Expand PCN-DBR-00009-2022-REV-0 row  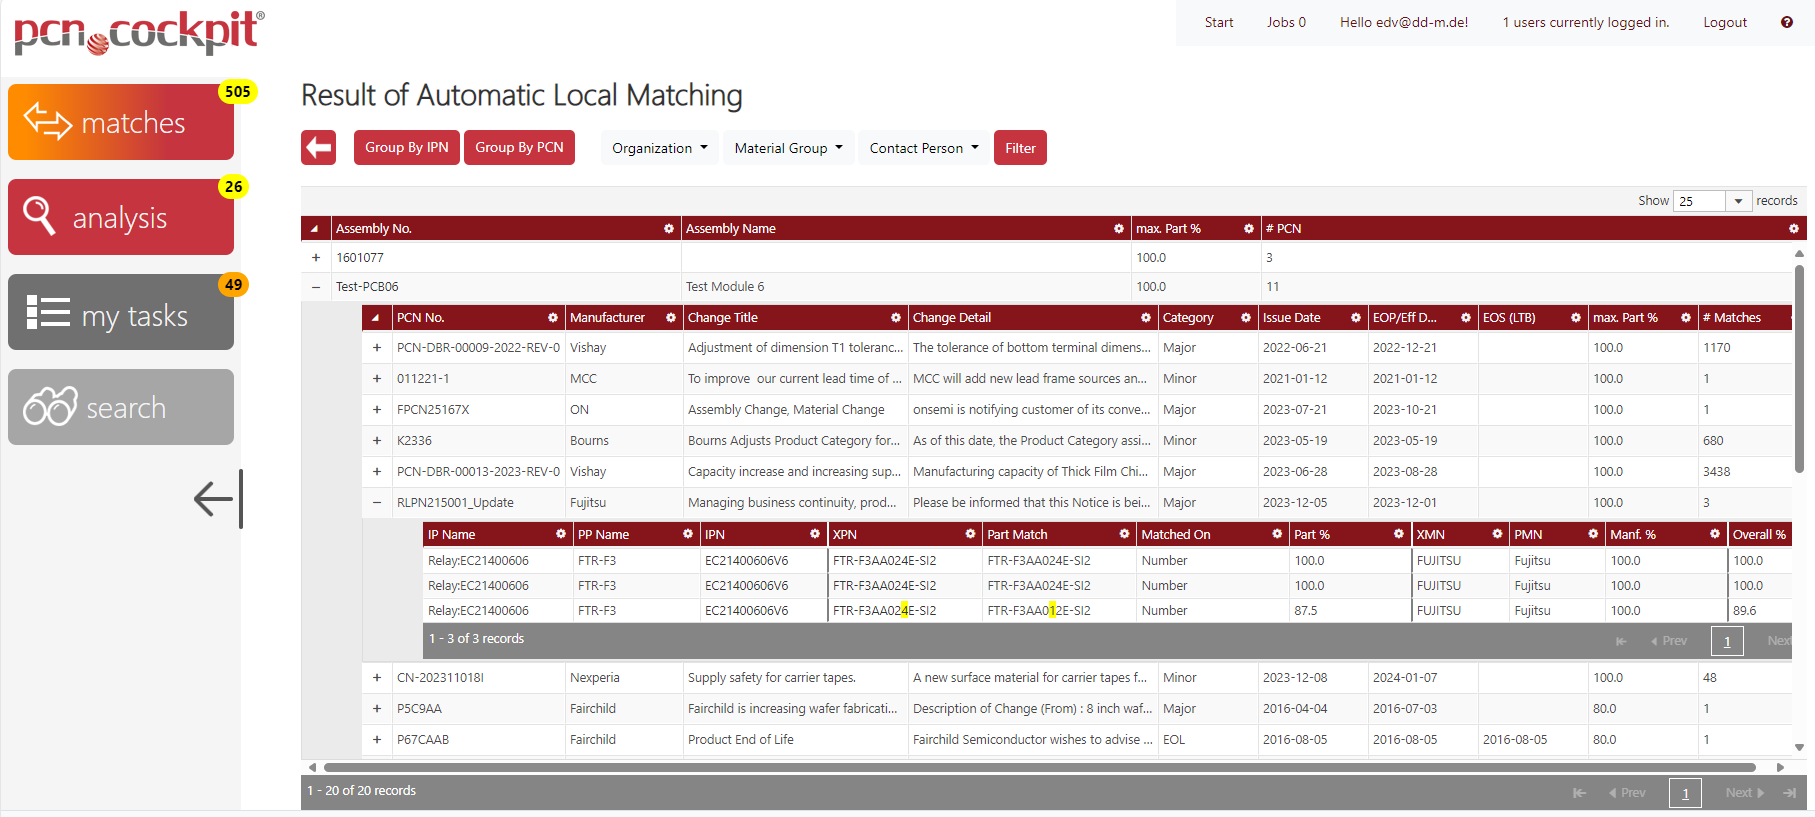377,348
